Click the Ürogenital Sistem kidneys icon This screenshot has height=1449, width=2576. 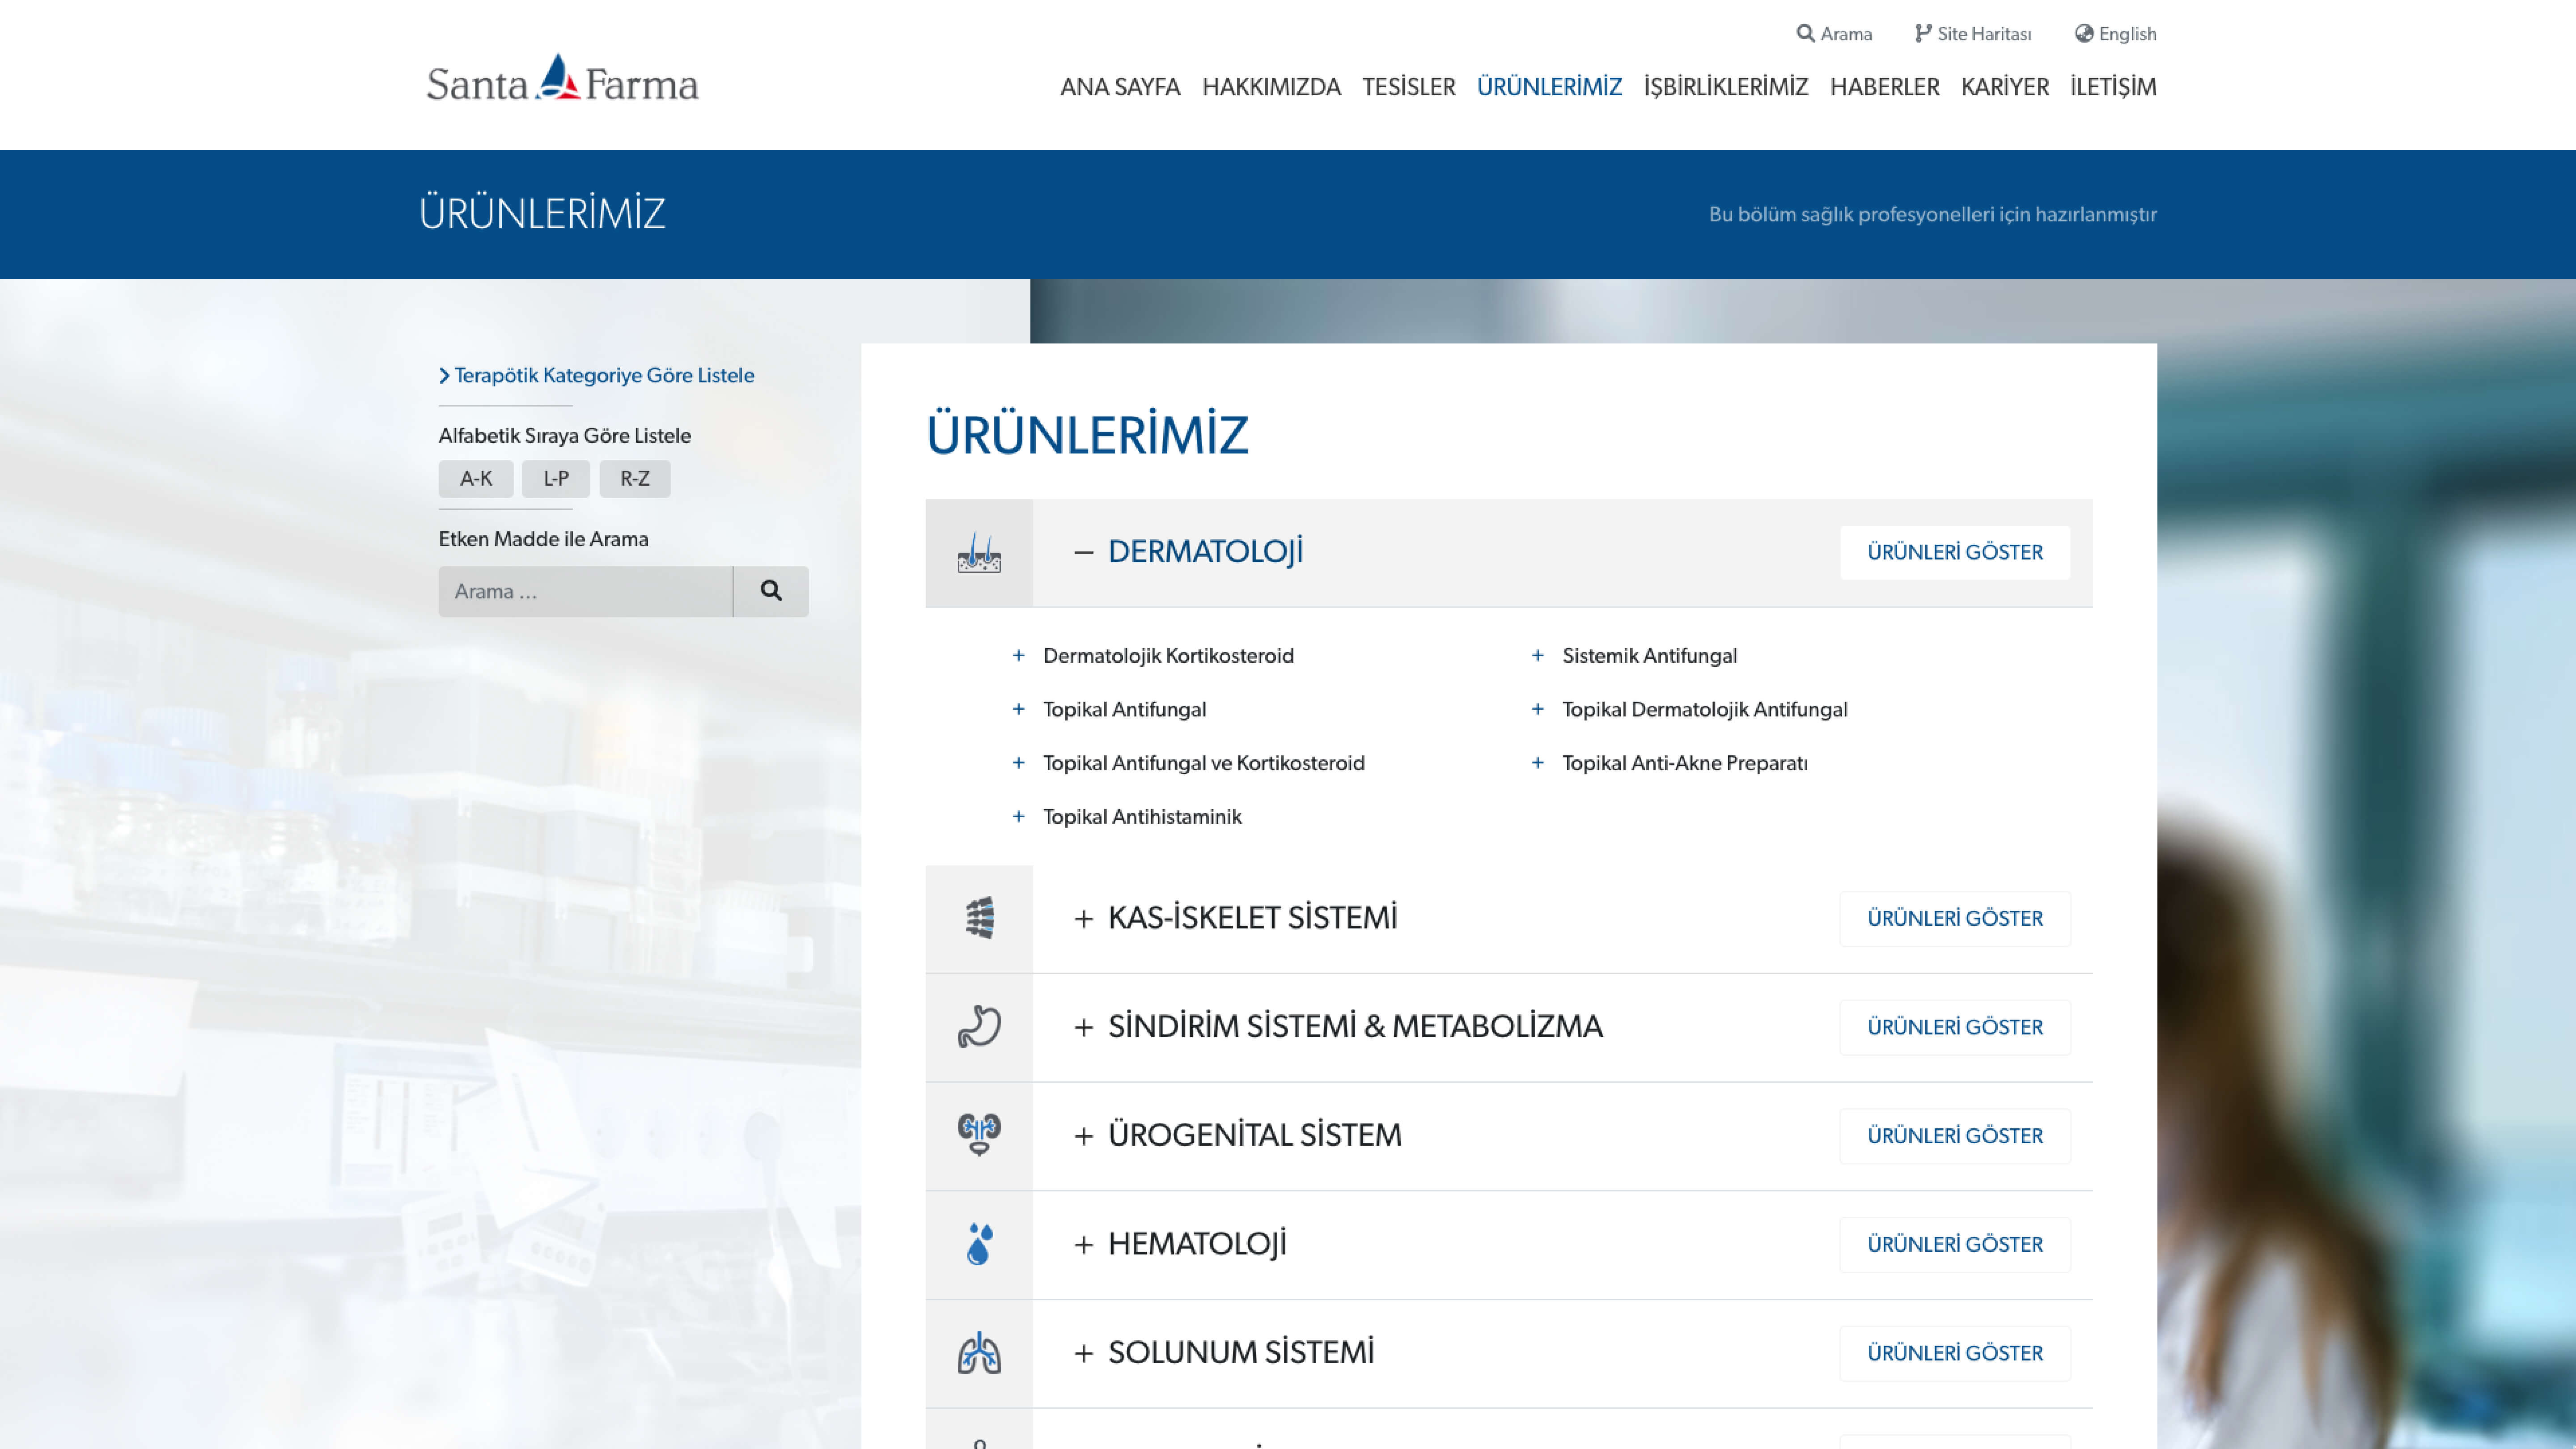click(x=979, y=1135)
